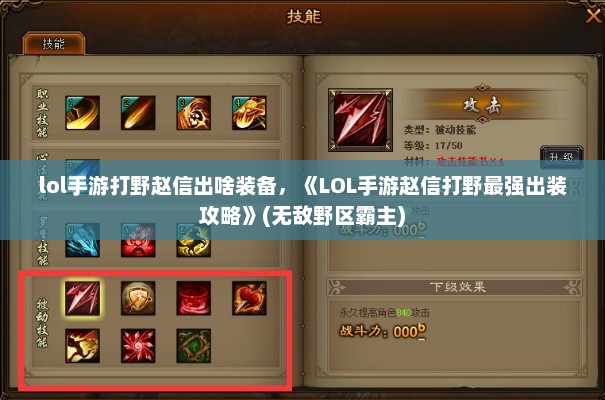
Task: Select class skill icon numbered 1
Action: [x=83, y=113]
